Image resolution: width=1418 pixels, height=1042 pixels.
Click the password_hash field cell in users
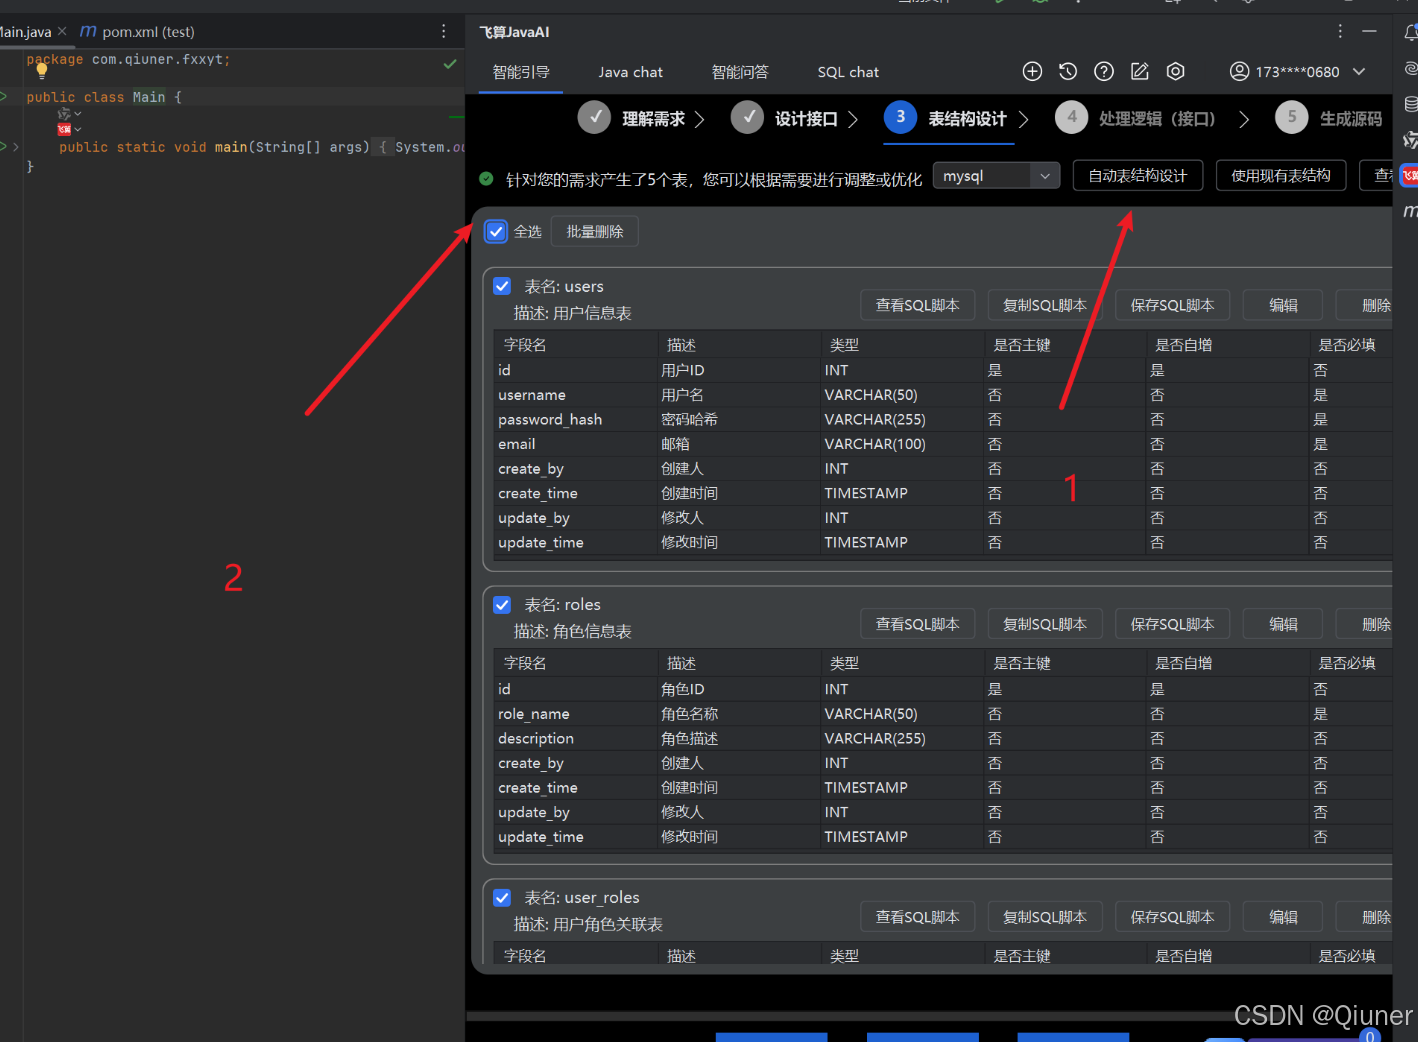coord(575,420)
